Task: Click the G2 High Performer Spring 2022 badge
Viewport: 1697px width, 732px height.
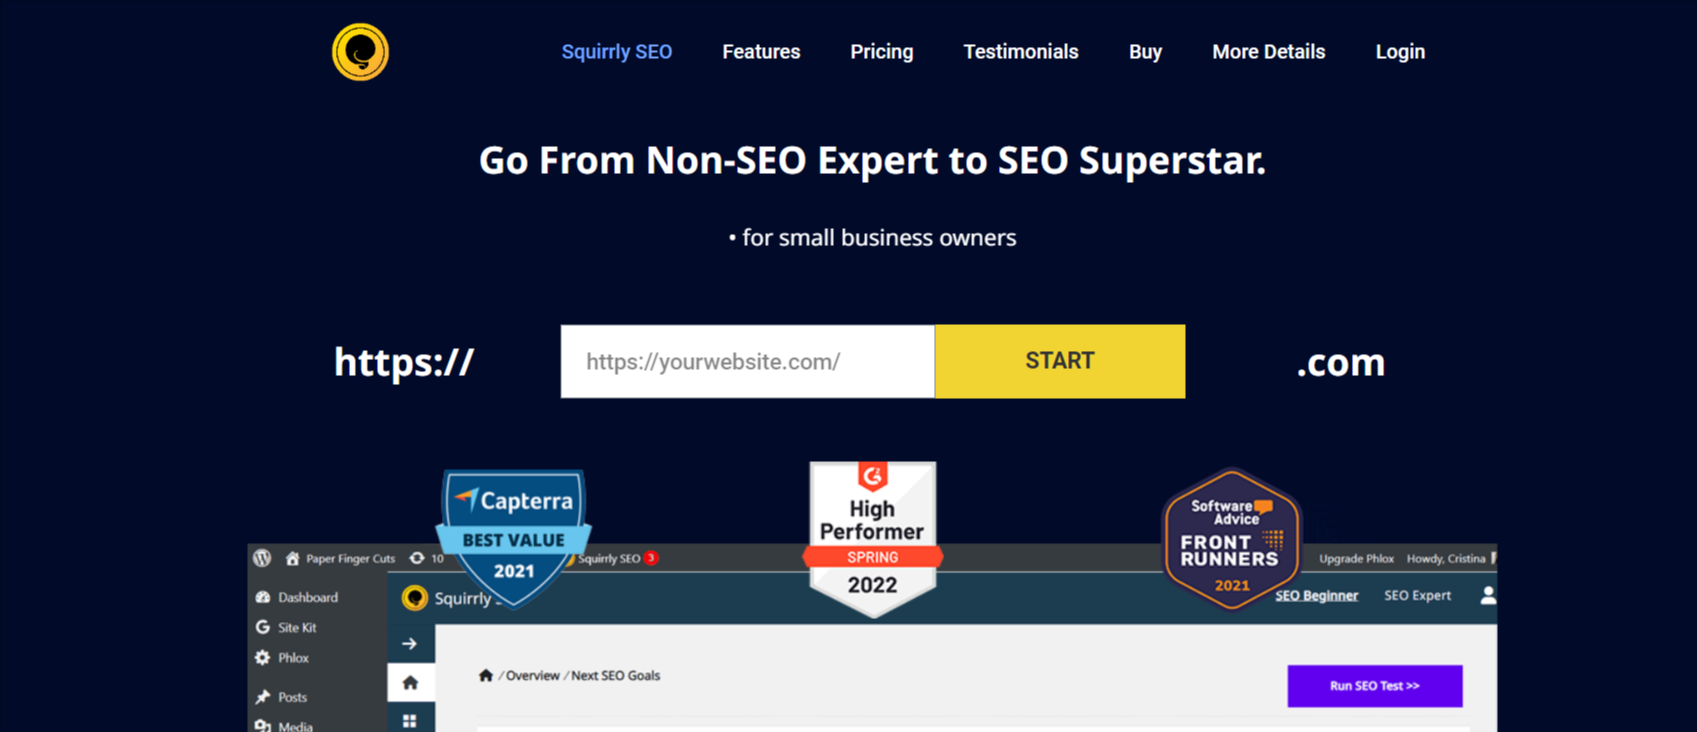Action: (872, 538)
